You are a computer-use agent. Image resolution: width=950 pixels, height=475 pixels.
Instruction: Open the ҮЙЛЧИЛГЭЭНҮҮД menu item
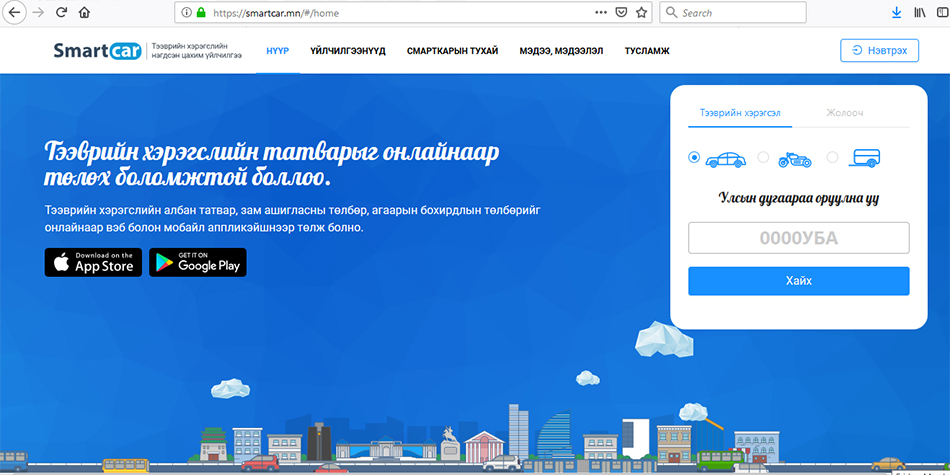click(347, 51)
